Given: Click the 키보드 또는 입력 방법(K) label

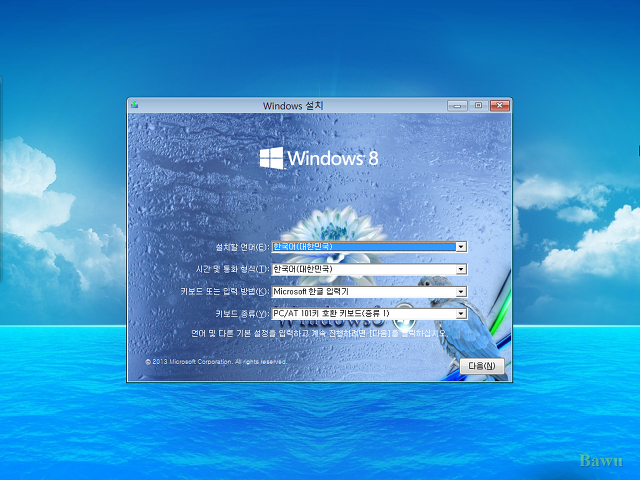Looking at the screenshot, I should 225,291.
